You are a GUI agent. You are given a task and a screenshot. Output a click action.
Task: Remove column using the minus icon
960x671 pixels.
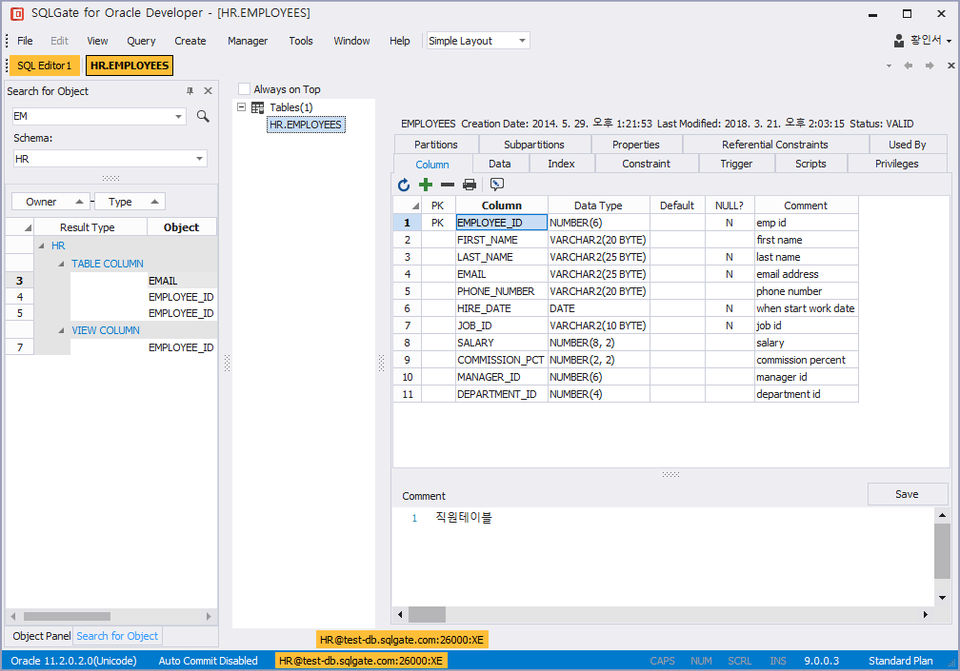(447, 185)
